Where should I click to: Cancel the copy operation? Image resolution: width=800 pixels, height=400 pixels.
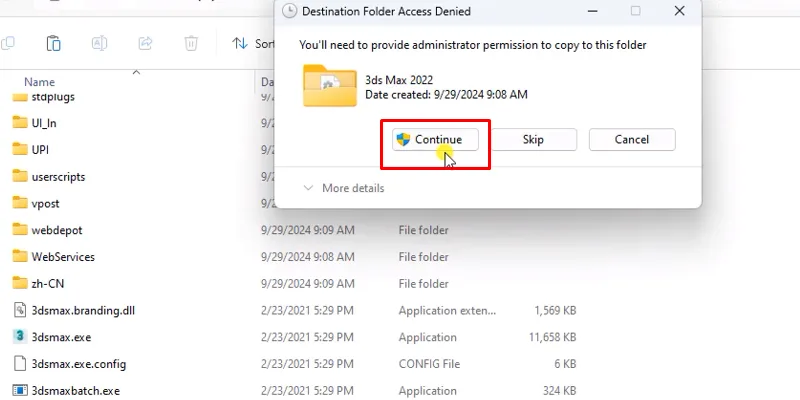coord(631,140)
